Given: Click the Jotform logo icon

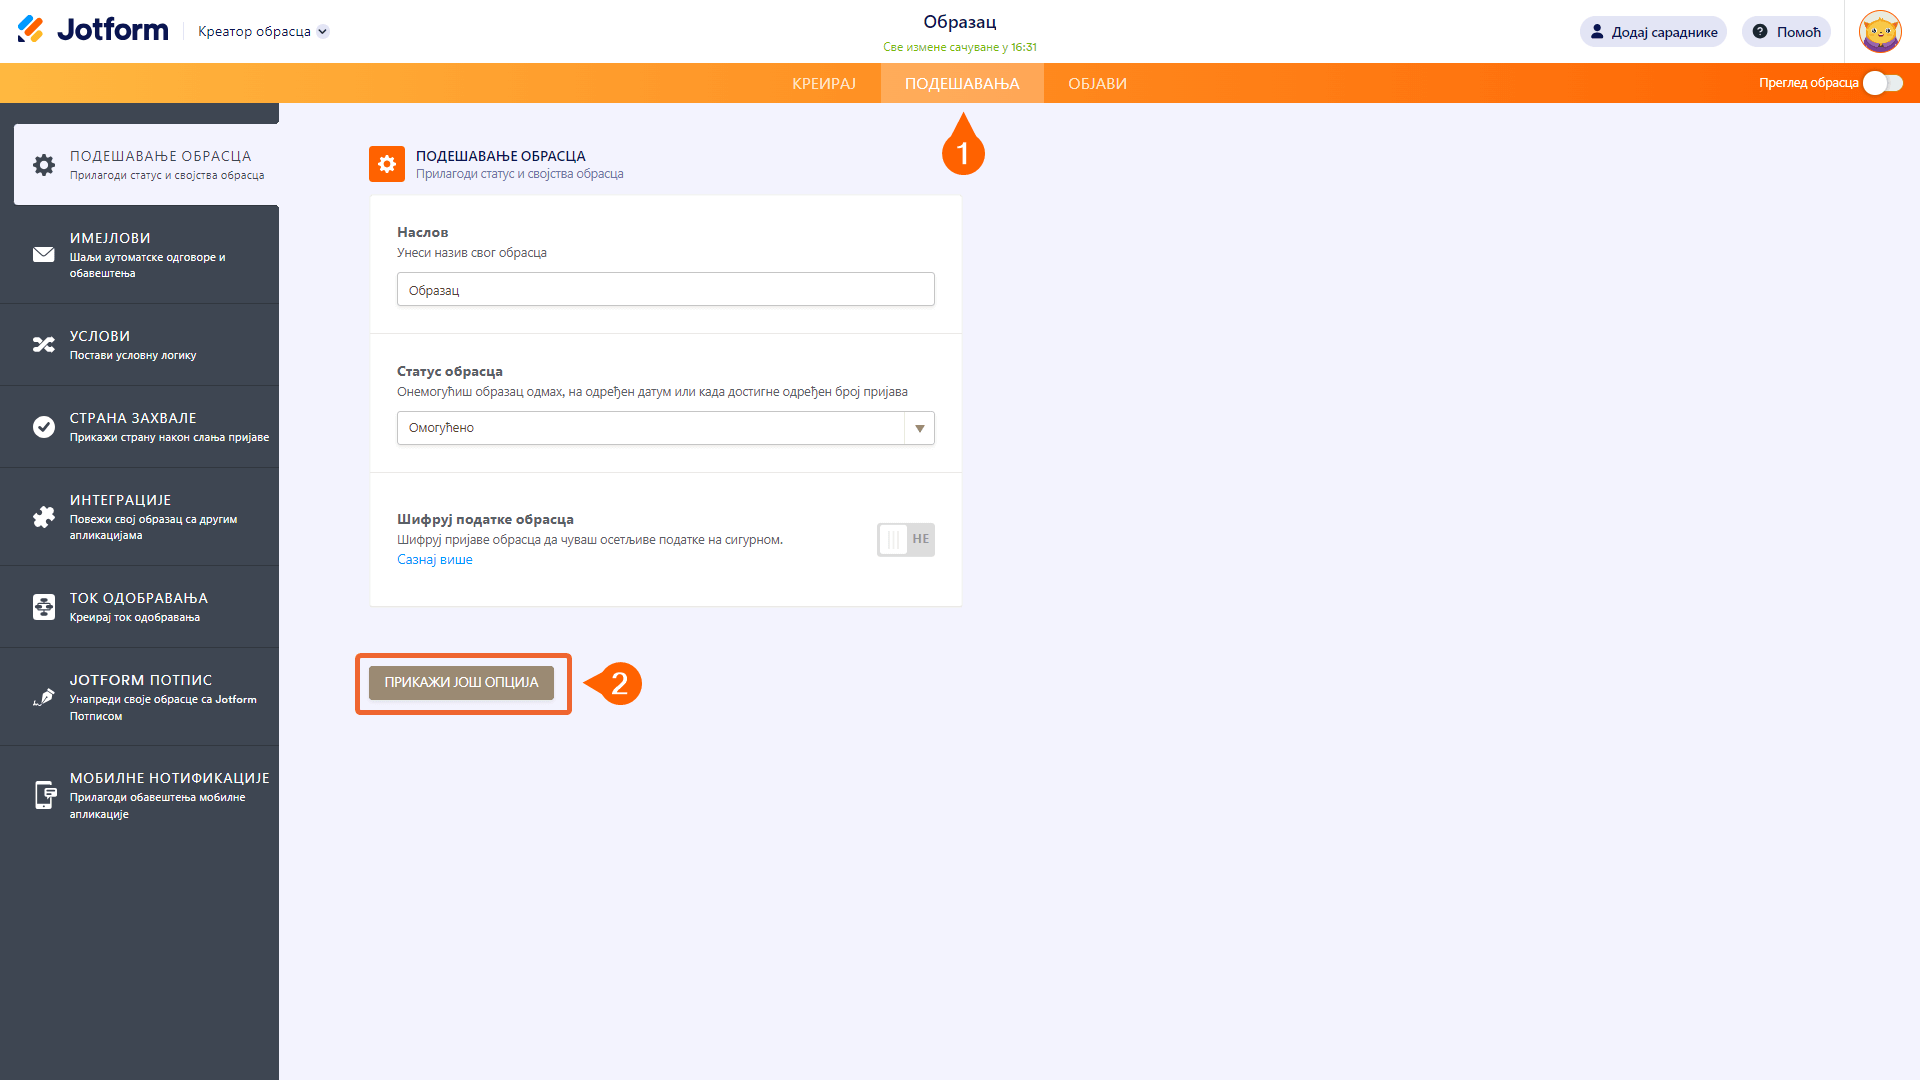Looking at the screenshot, I should 31,30.
